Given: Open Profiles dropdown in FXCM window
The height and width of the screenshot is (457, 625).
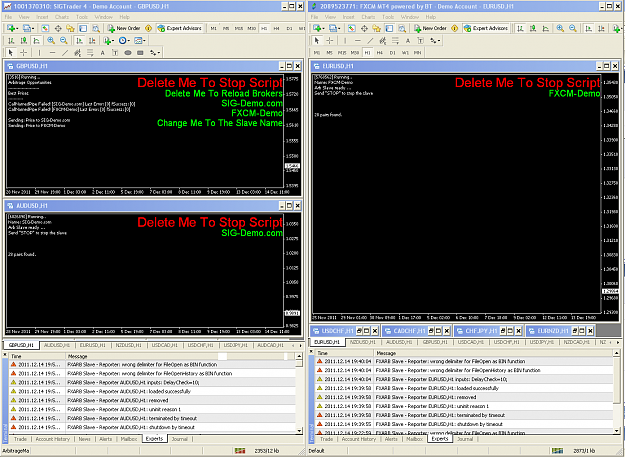Looking at the screenshot, I should tap(334, 28).
